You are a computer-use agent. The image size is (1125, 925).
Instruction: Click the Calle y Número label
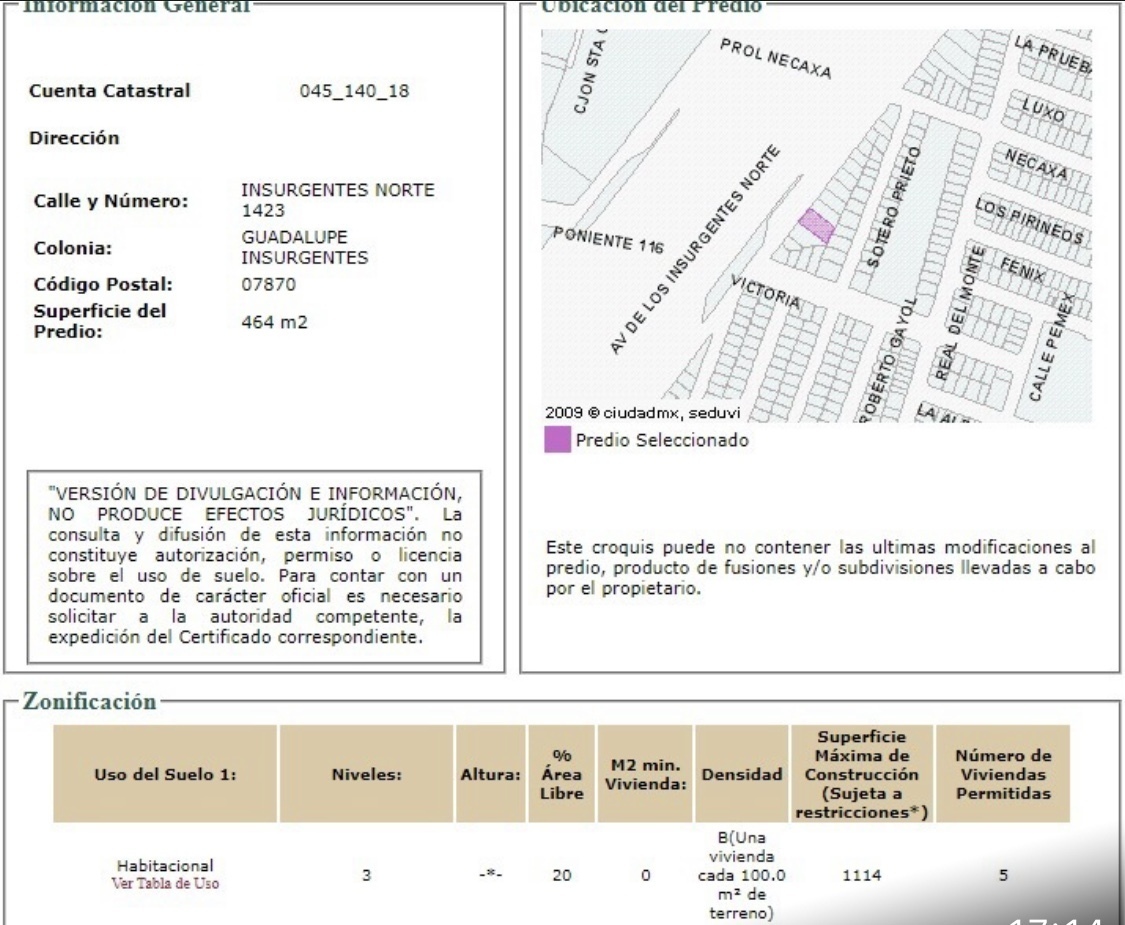pyautogui.click(x=110, y=201)
